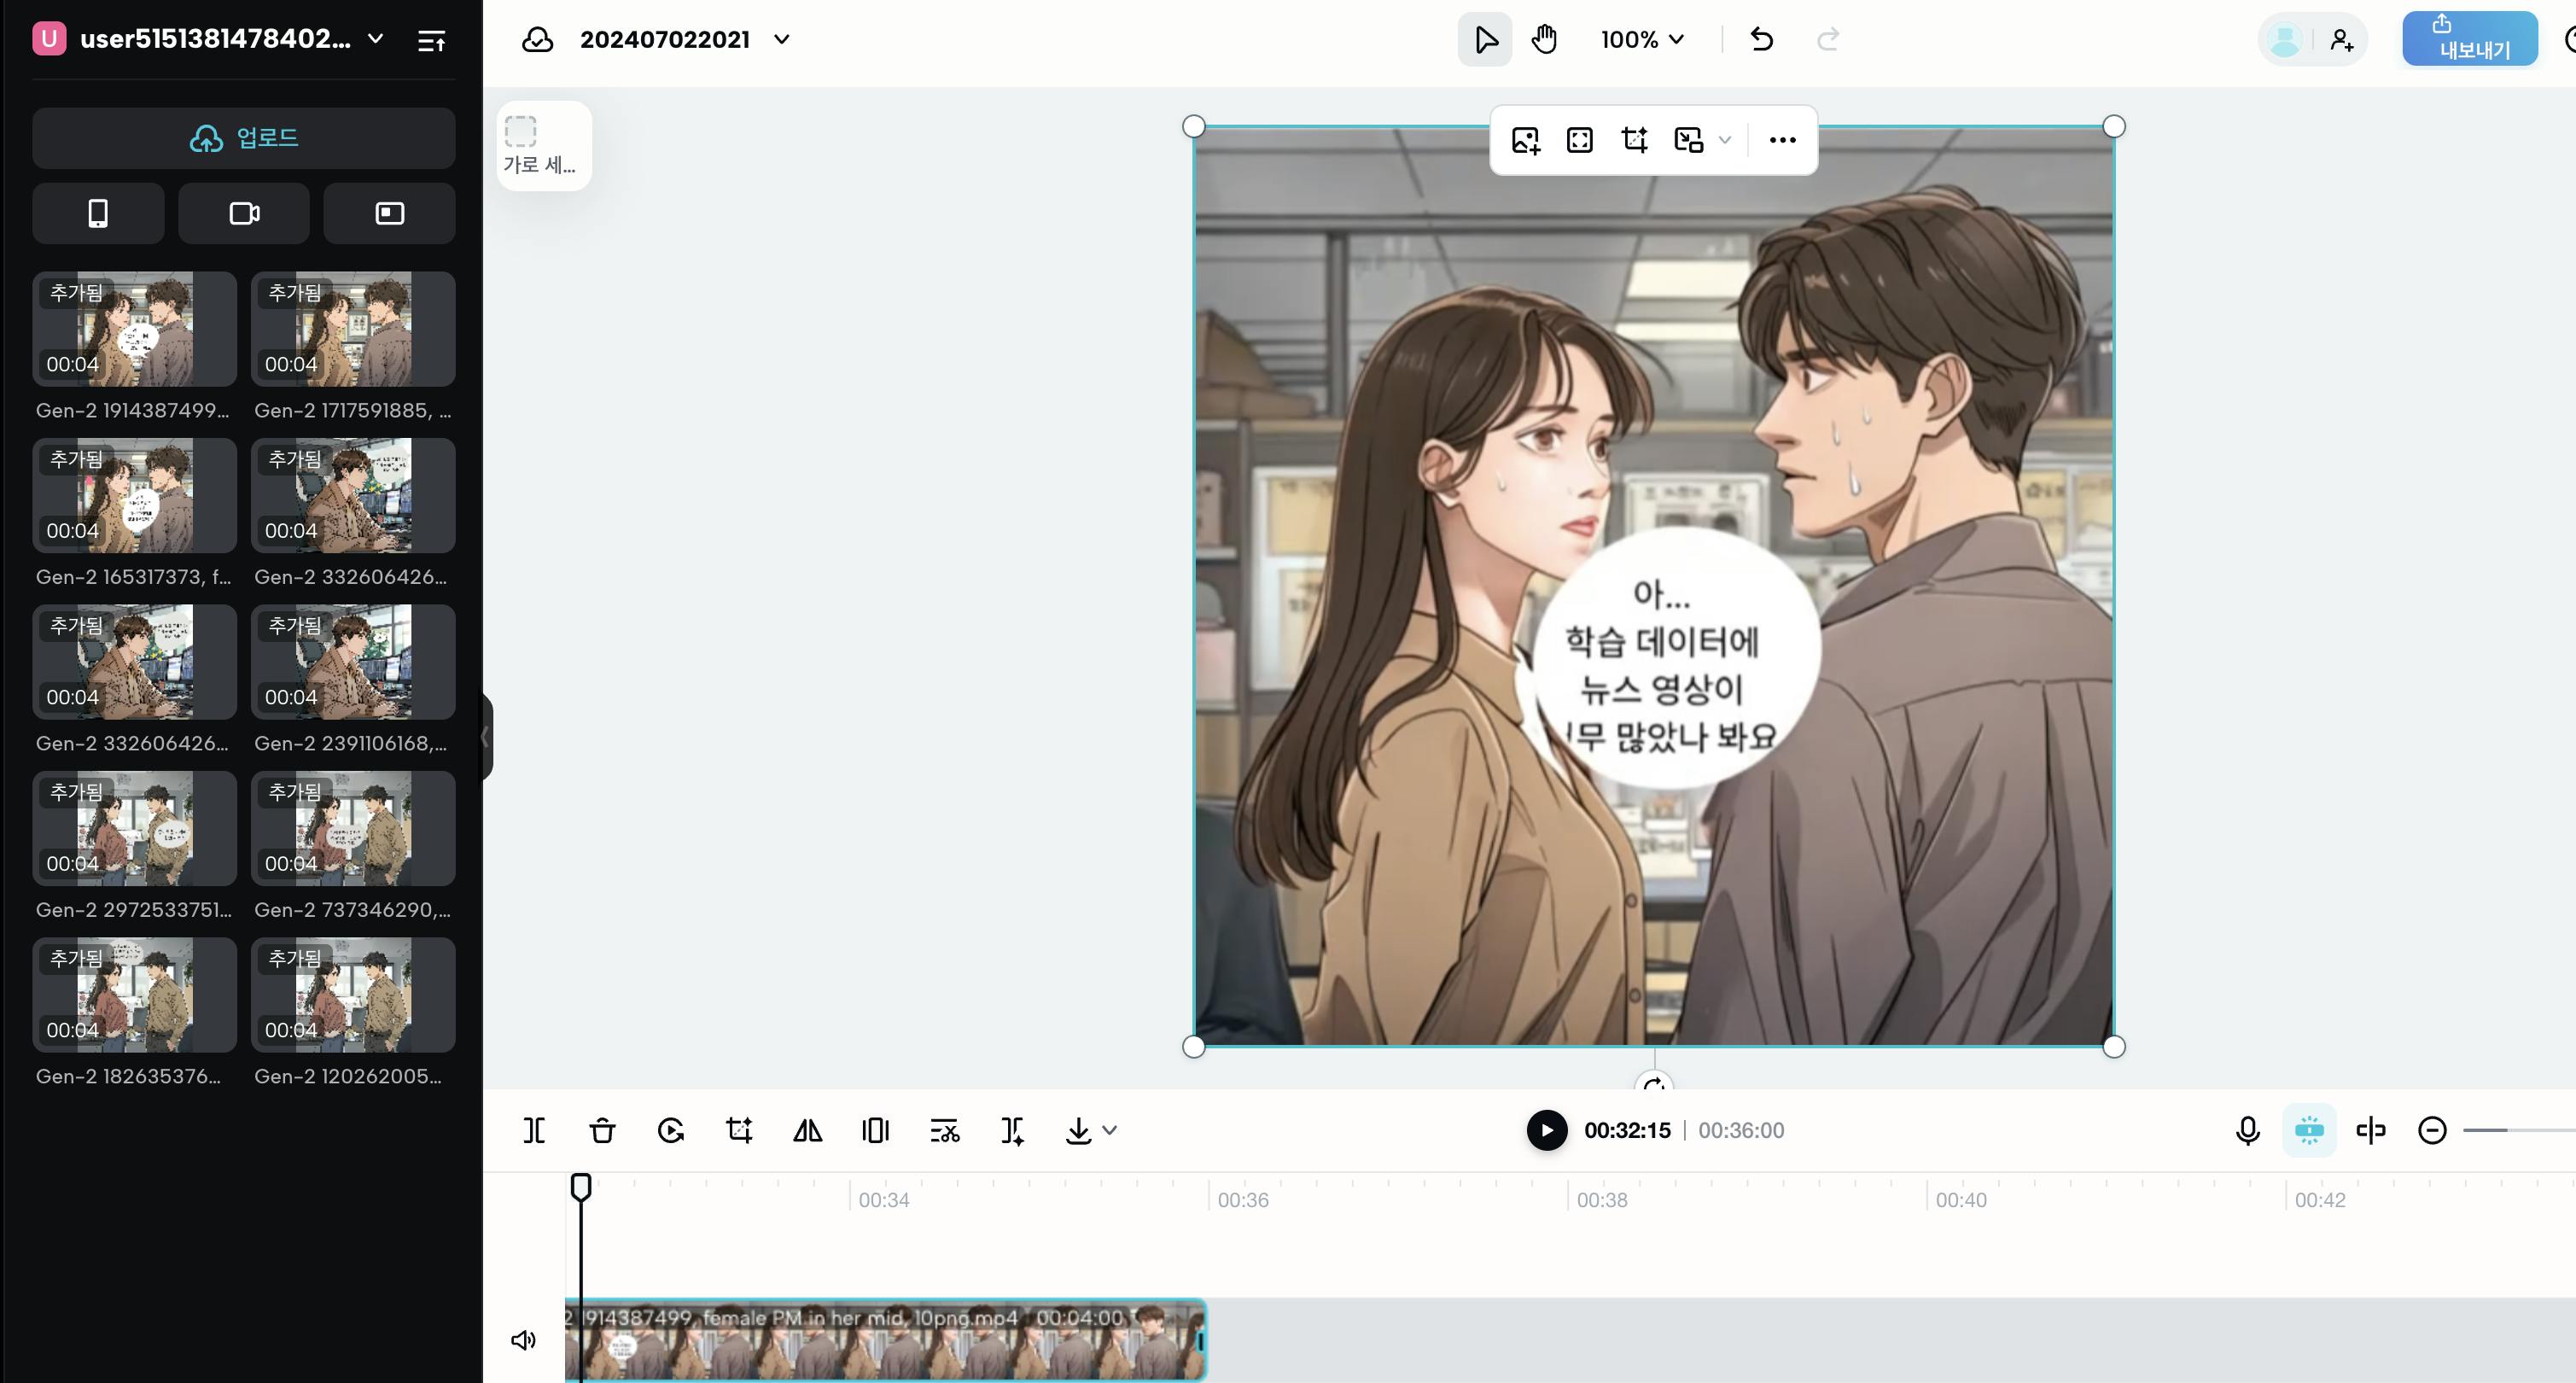Click the zoom-out minus button by the timeline slider
2576x1383 pixels.
2432,1130
